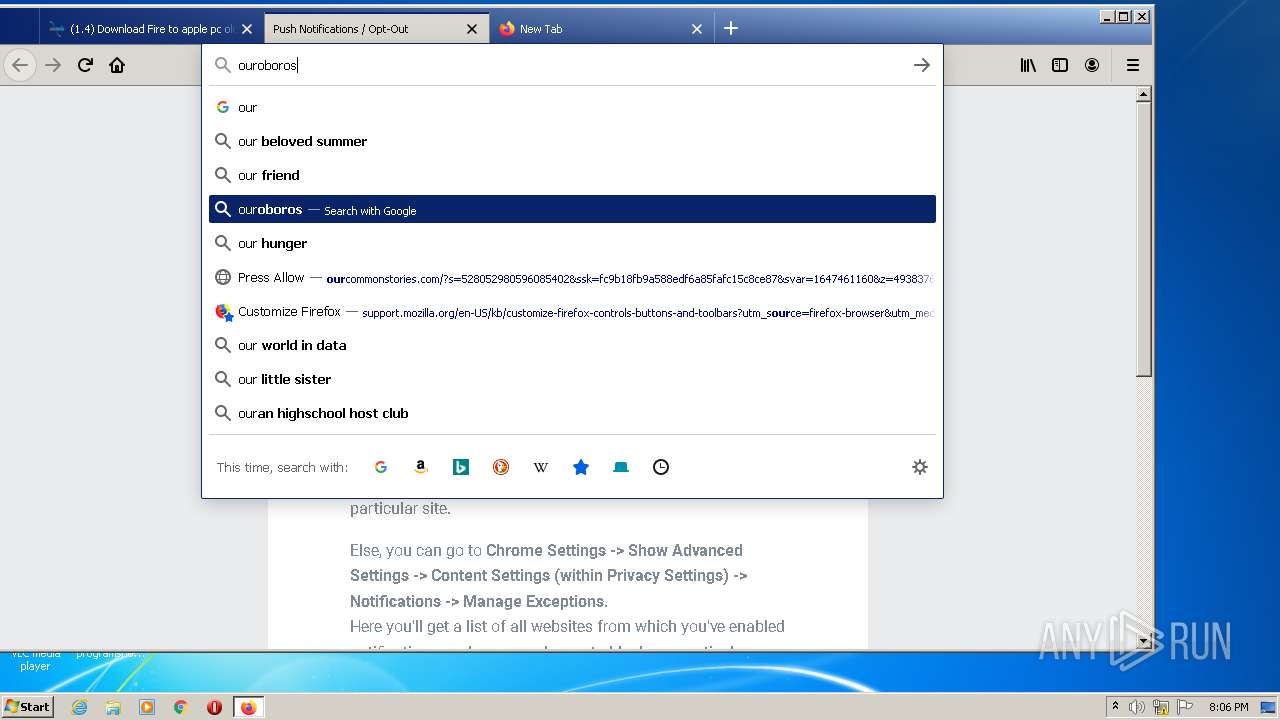The height and width of the screenshot is (720, 1280).
Task: Open Windows Explorer folder in taskbar
Action: coord(113,707)
